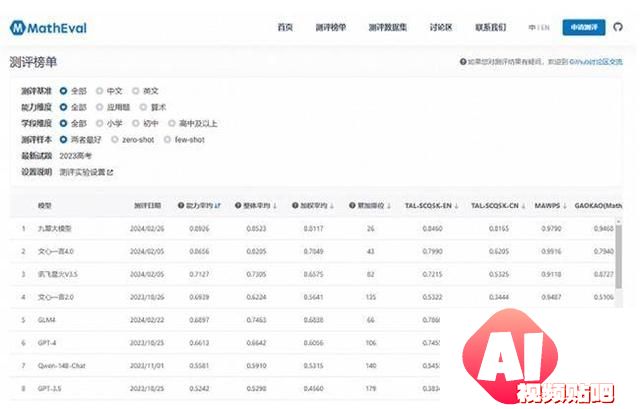Click sort arrow on 整体平均 column
This screenshot has height=409, width=640.
(275, 206)
